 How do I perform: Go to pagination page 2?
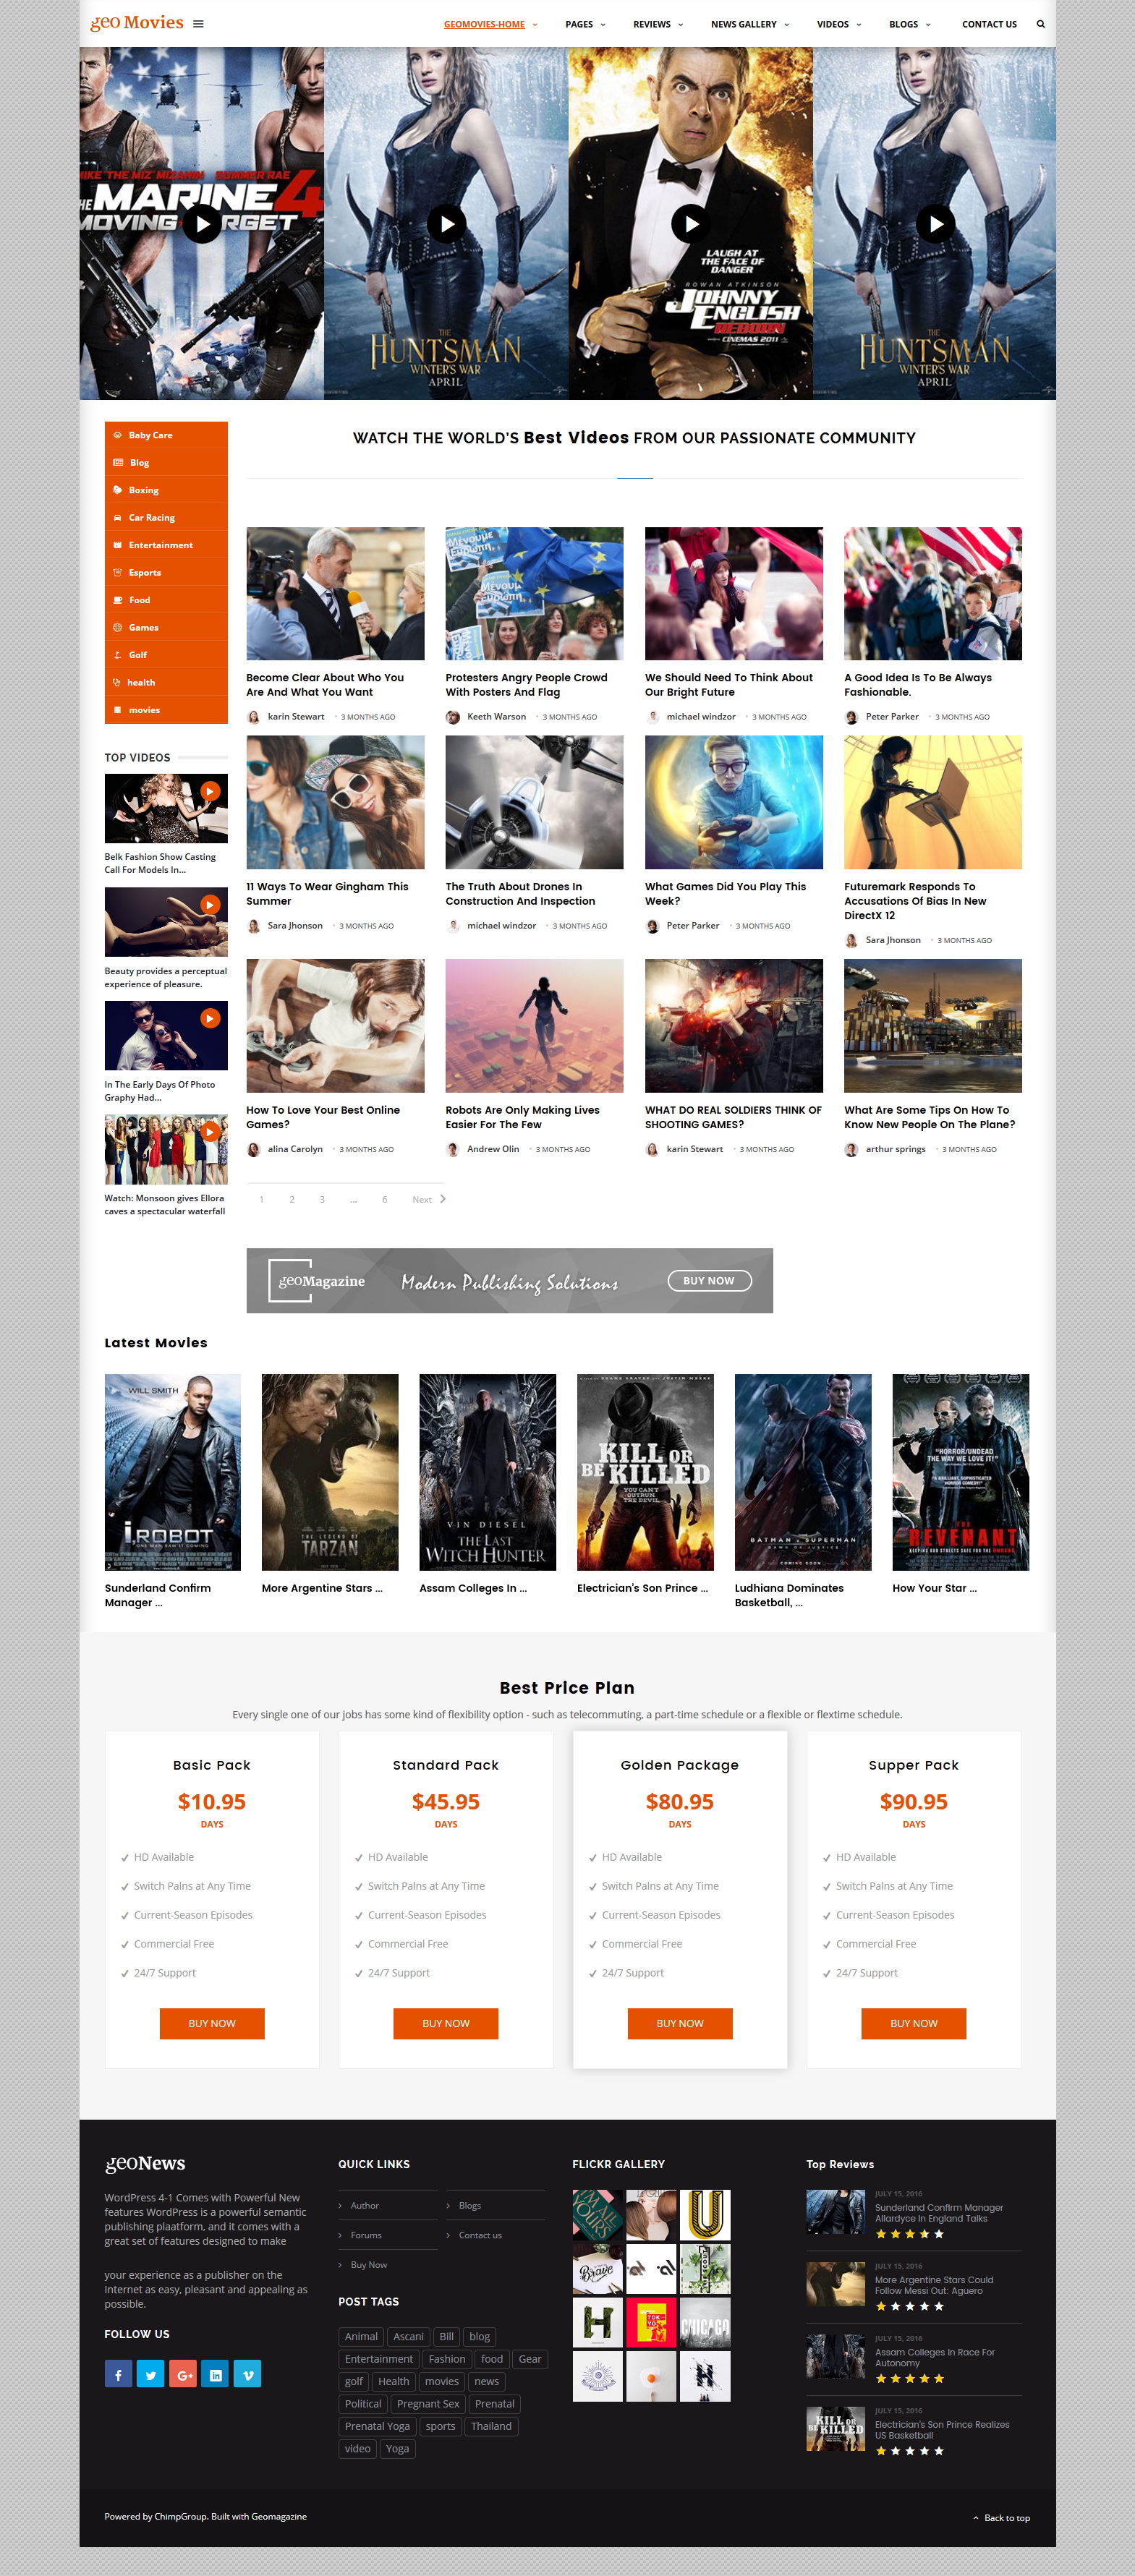(x=292, y=1199)
